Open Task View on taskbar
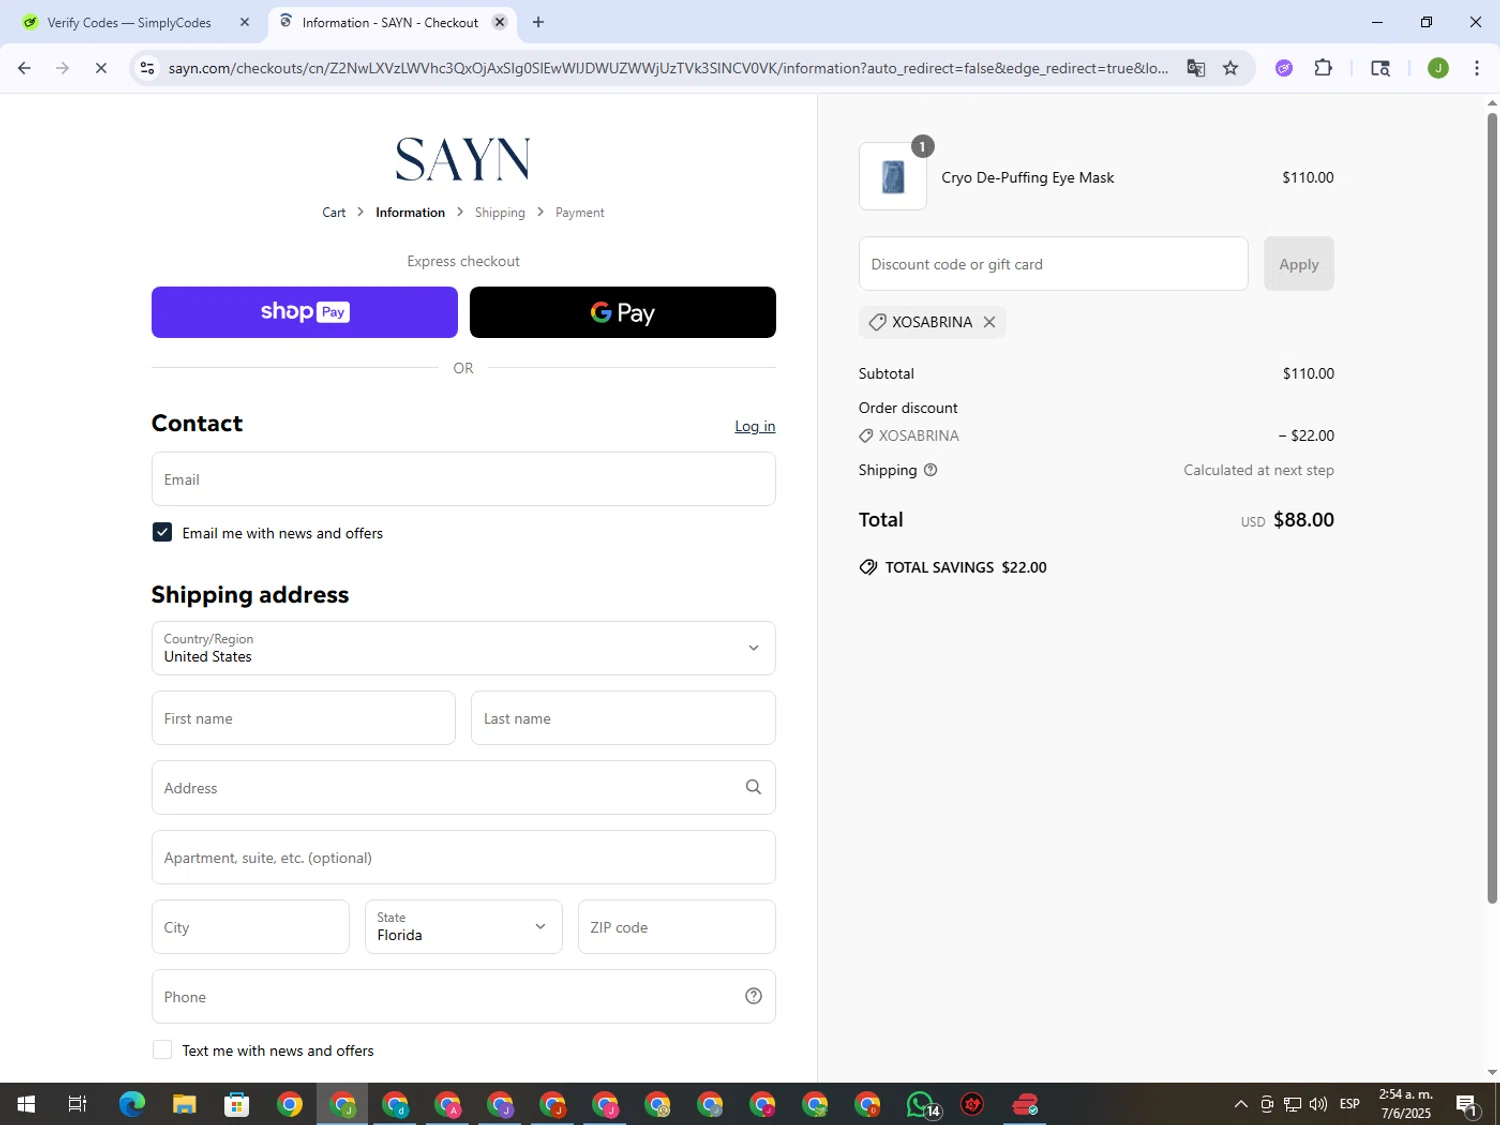This screenshot has height=1125, width=1500. [77, 1104]
